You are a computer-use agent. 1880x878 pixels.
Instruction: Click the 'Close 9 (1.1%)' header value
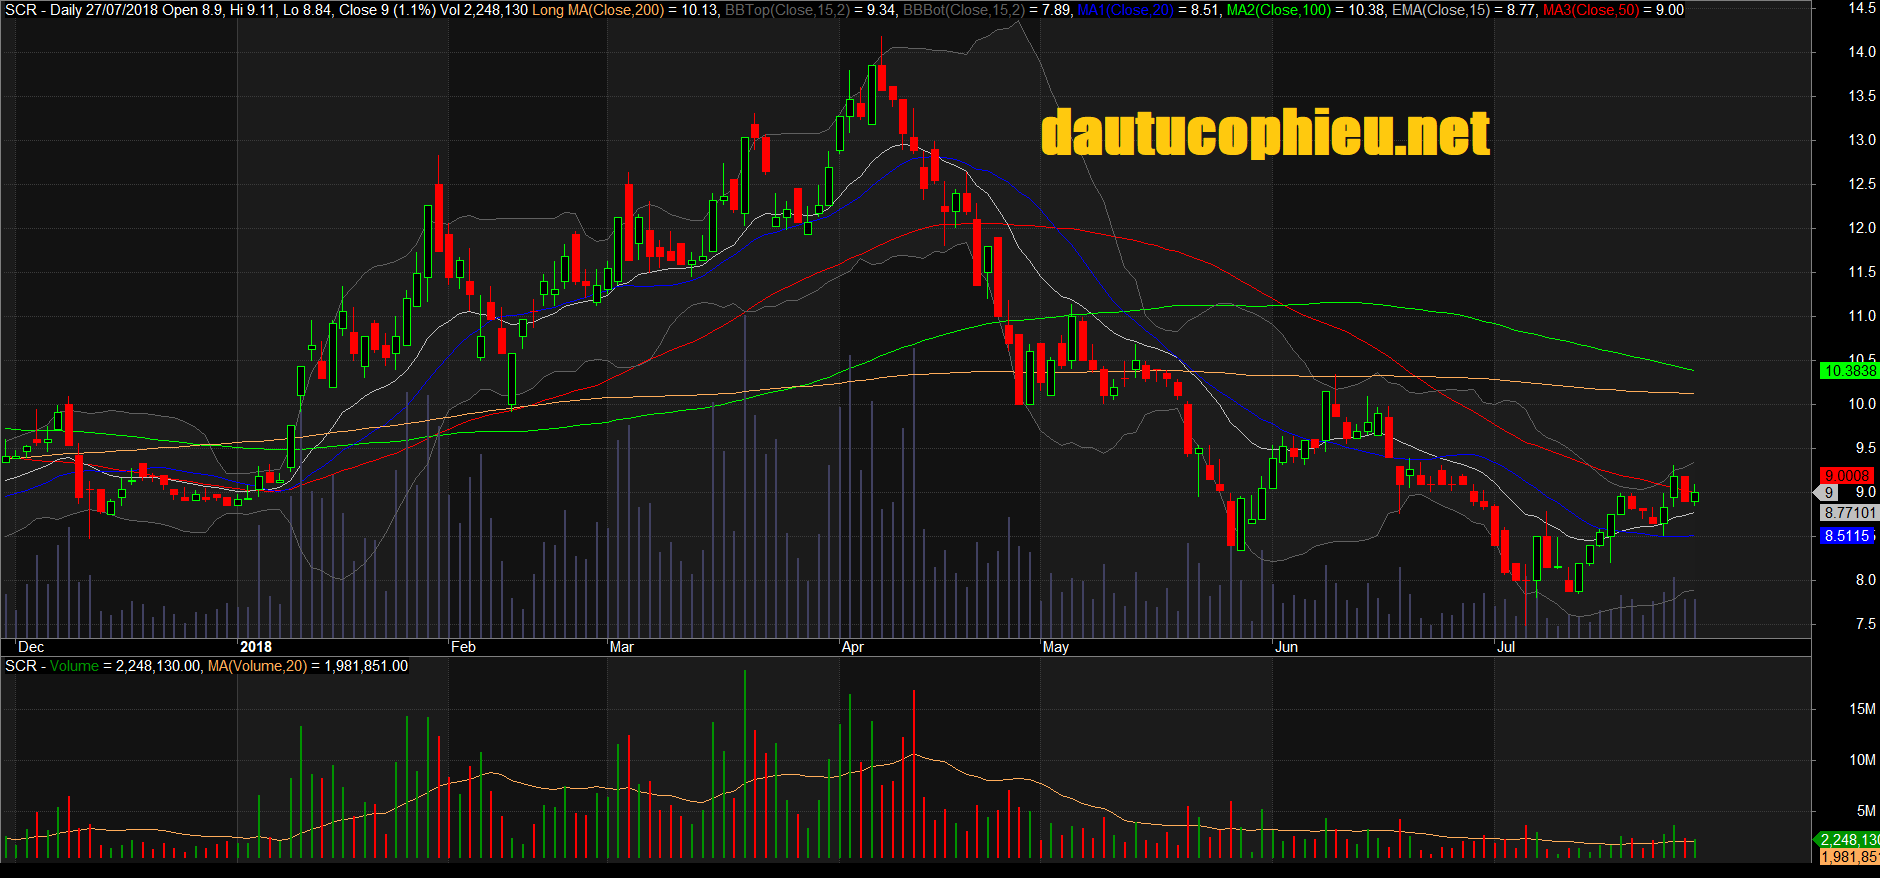[386, 10]
